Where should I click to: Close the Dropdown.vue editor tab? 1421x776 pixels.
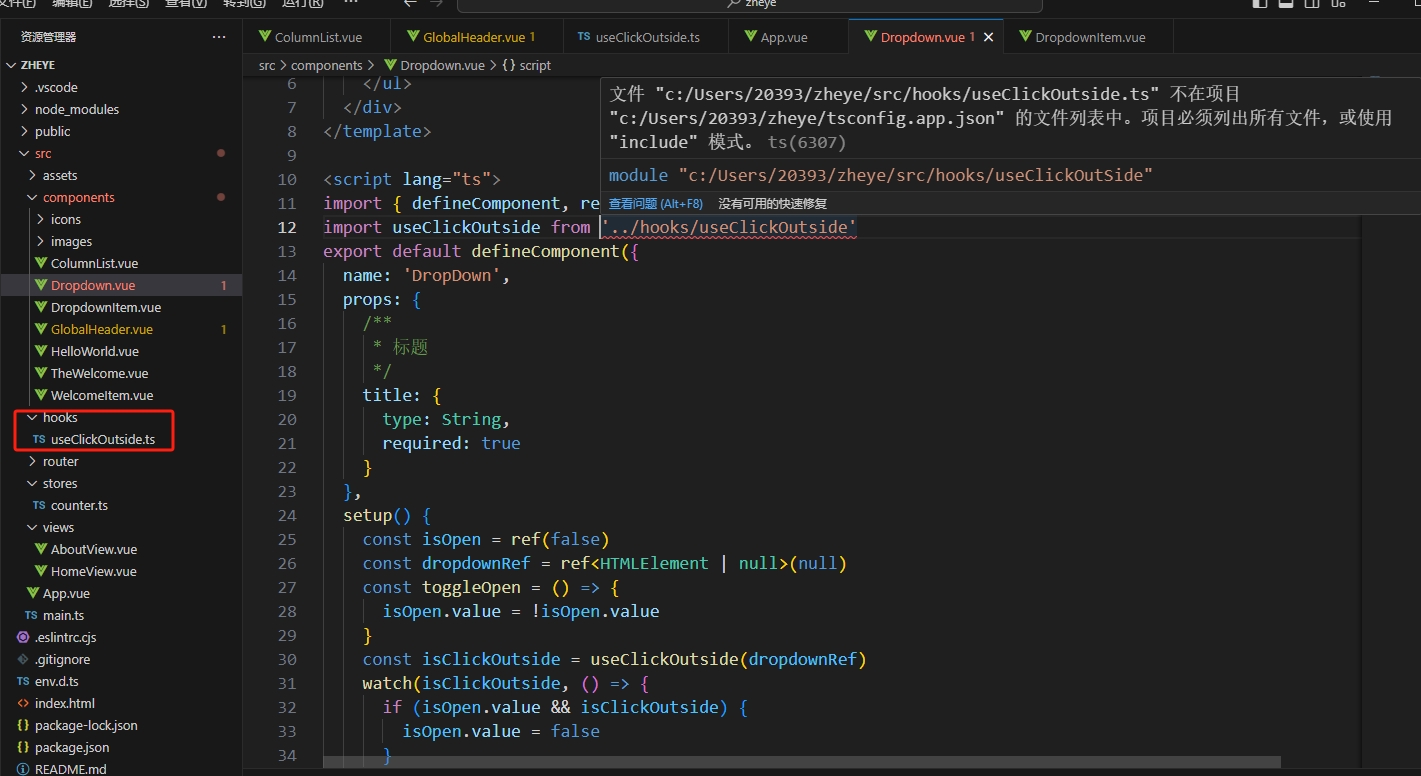[x=988, y=37]
